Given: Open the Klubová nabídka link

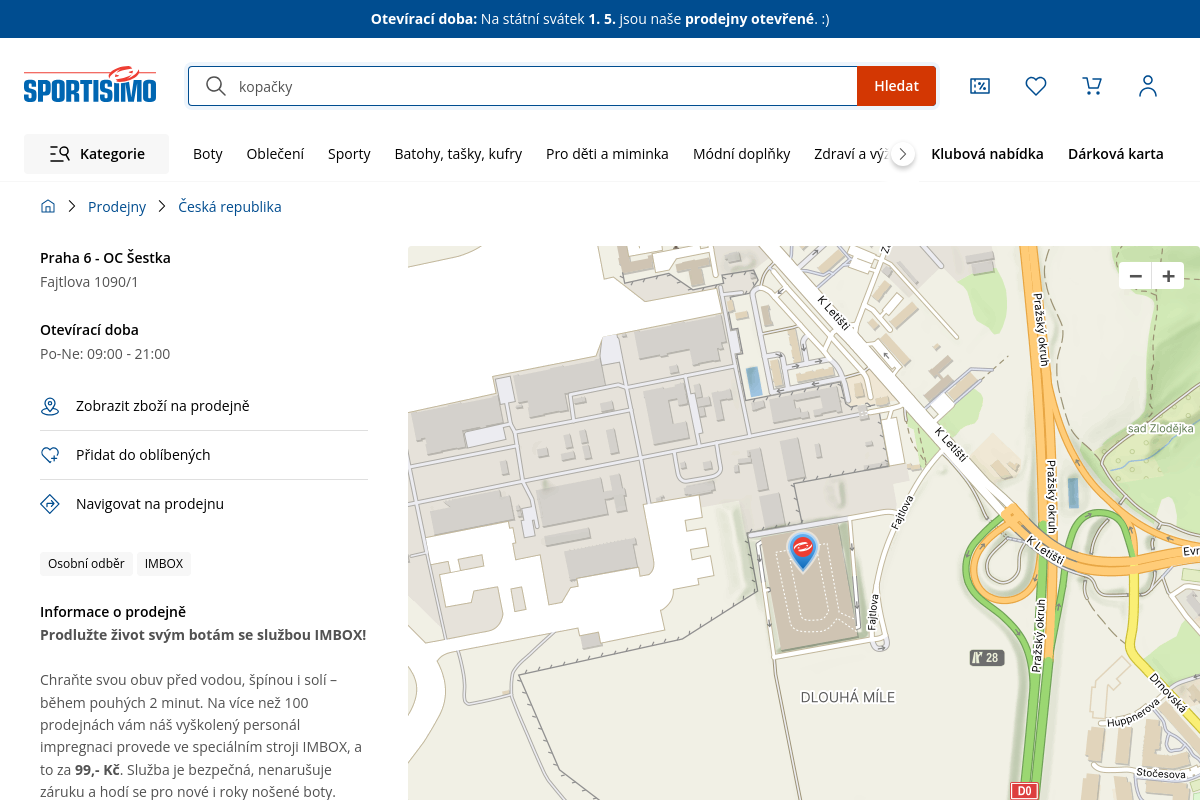Looking at the screenshot, I should pyautogui.click(x=987, y=154).
